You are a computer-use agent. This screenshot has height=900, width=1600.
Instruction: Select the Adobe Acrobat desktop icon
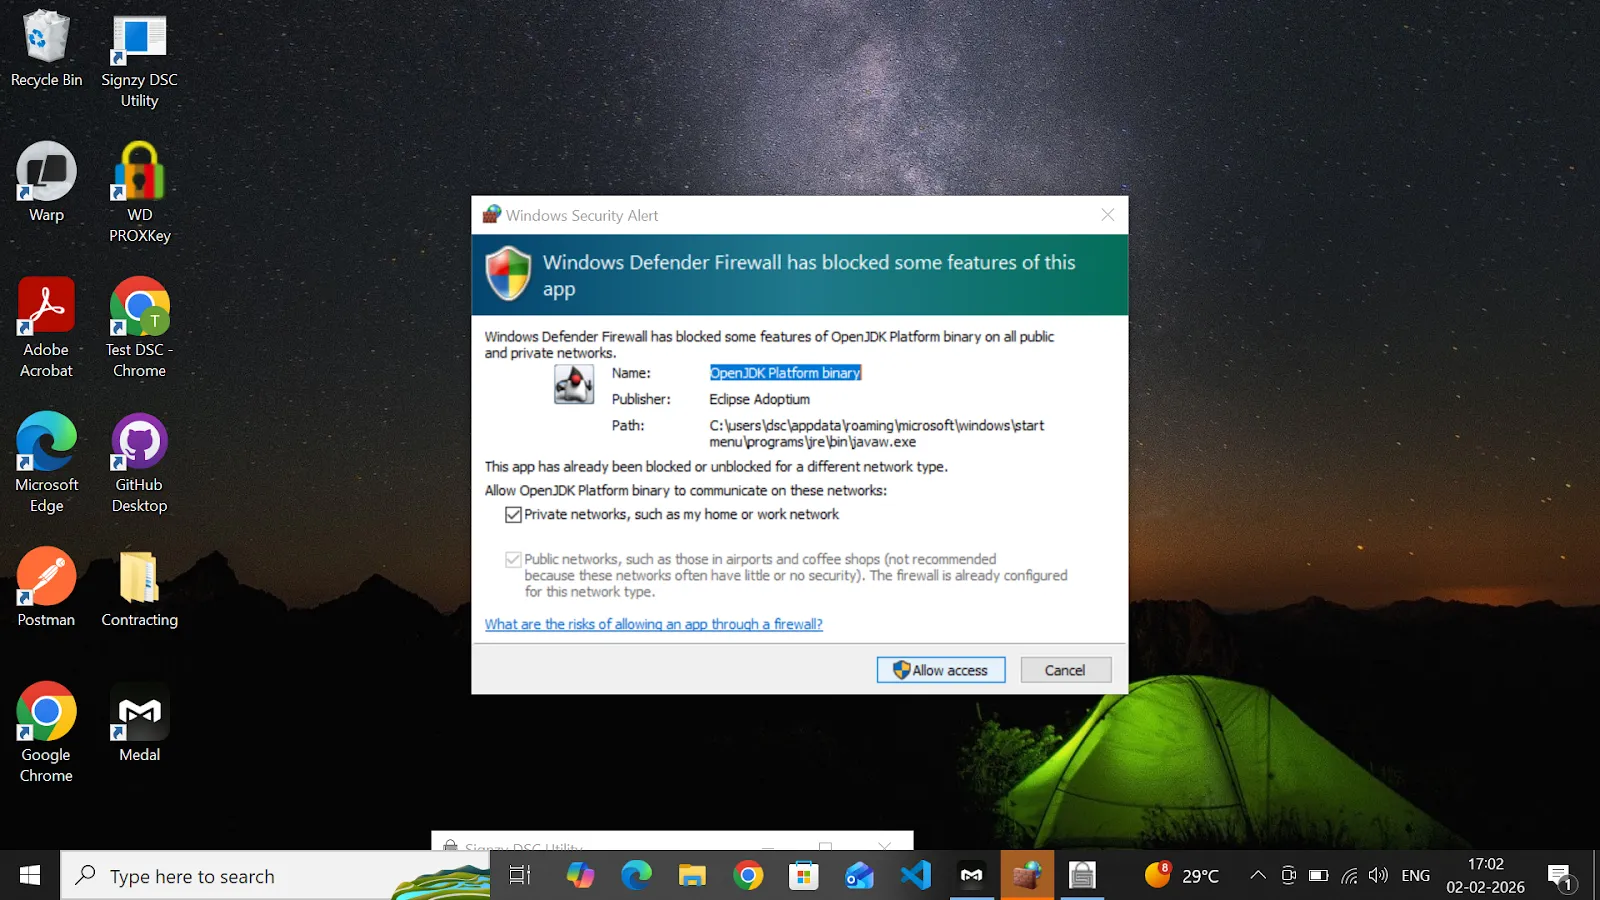46,328
